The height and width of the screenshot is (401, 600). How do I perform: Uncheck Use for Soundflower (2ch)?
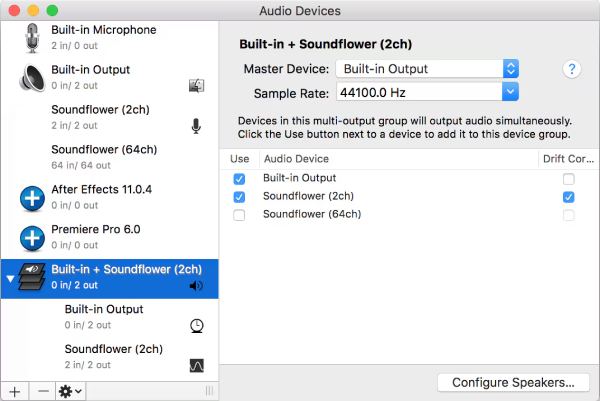coord(239,197)
